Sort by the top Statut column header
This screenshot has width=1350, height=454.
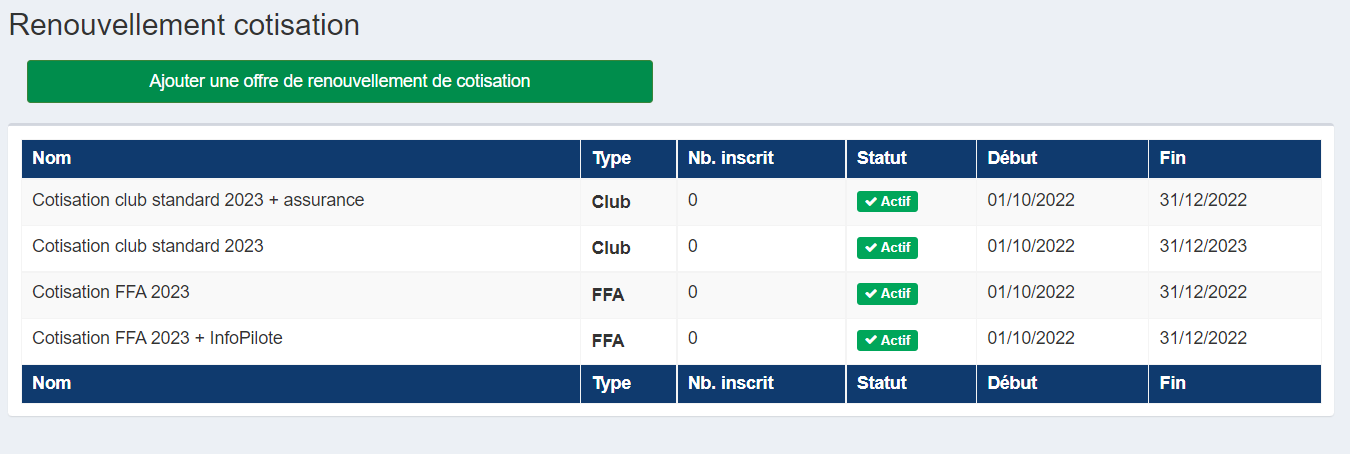[882, 158]
